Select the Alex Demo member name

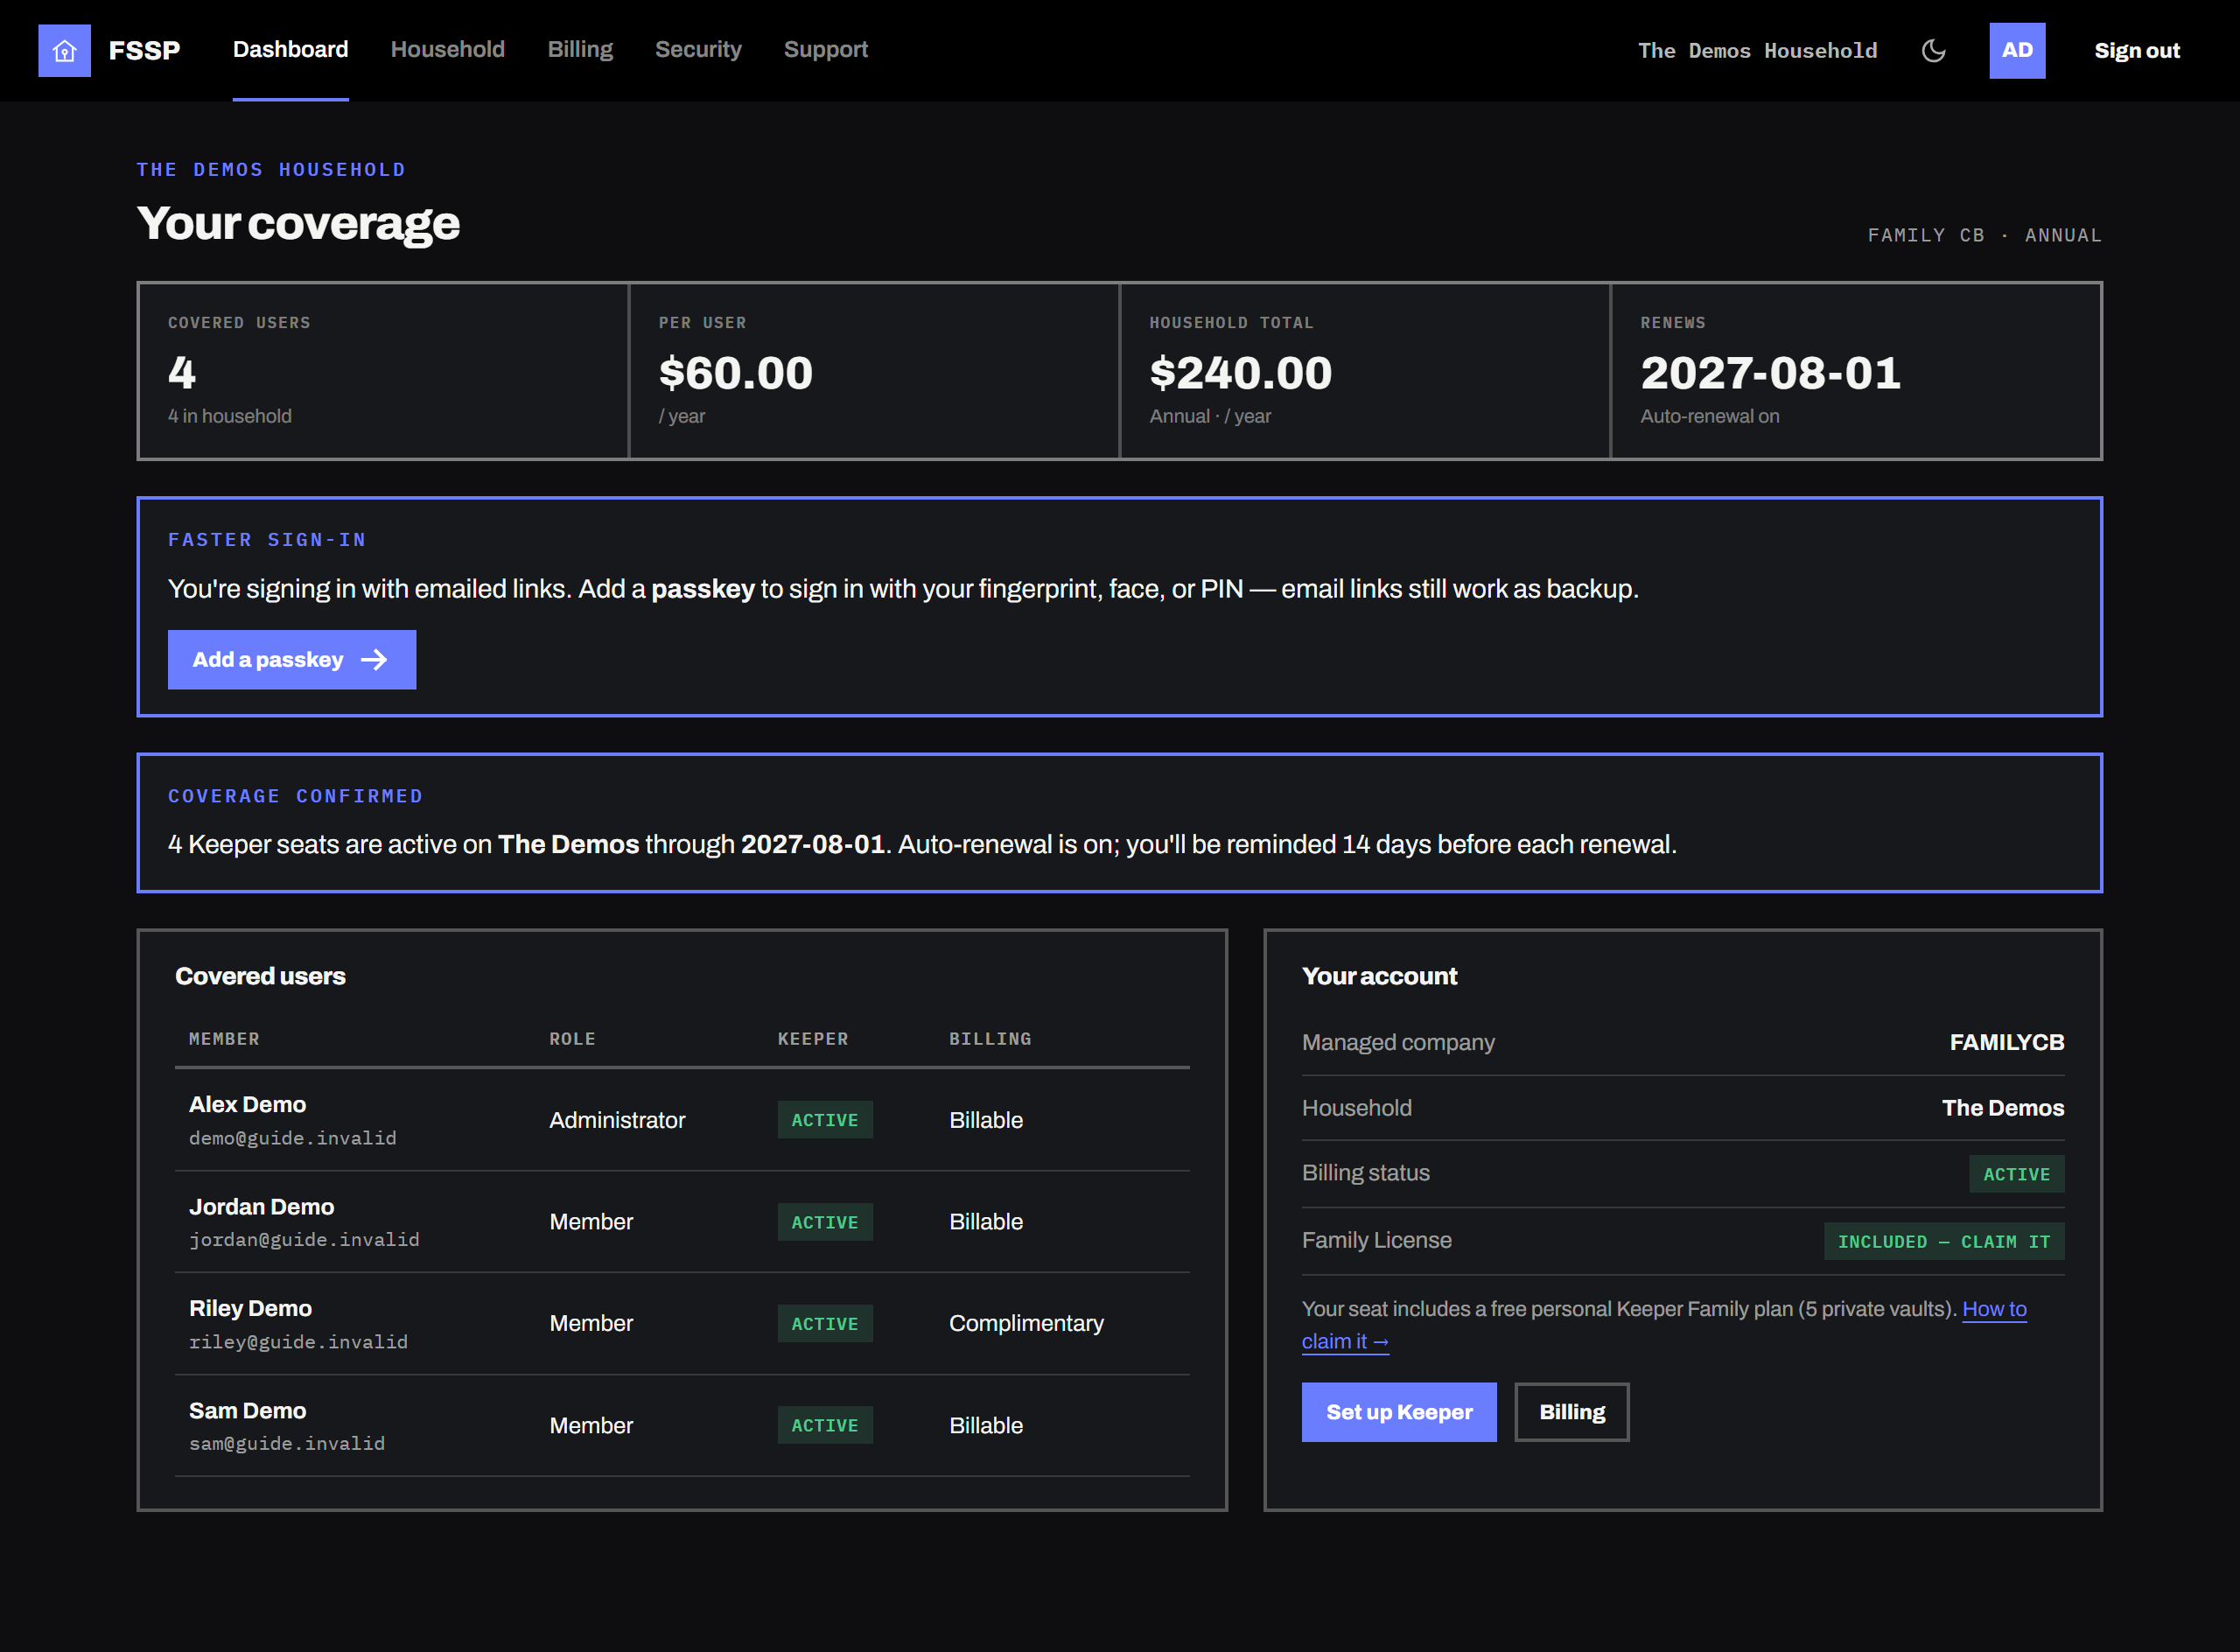tap(247, 1103)
